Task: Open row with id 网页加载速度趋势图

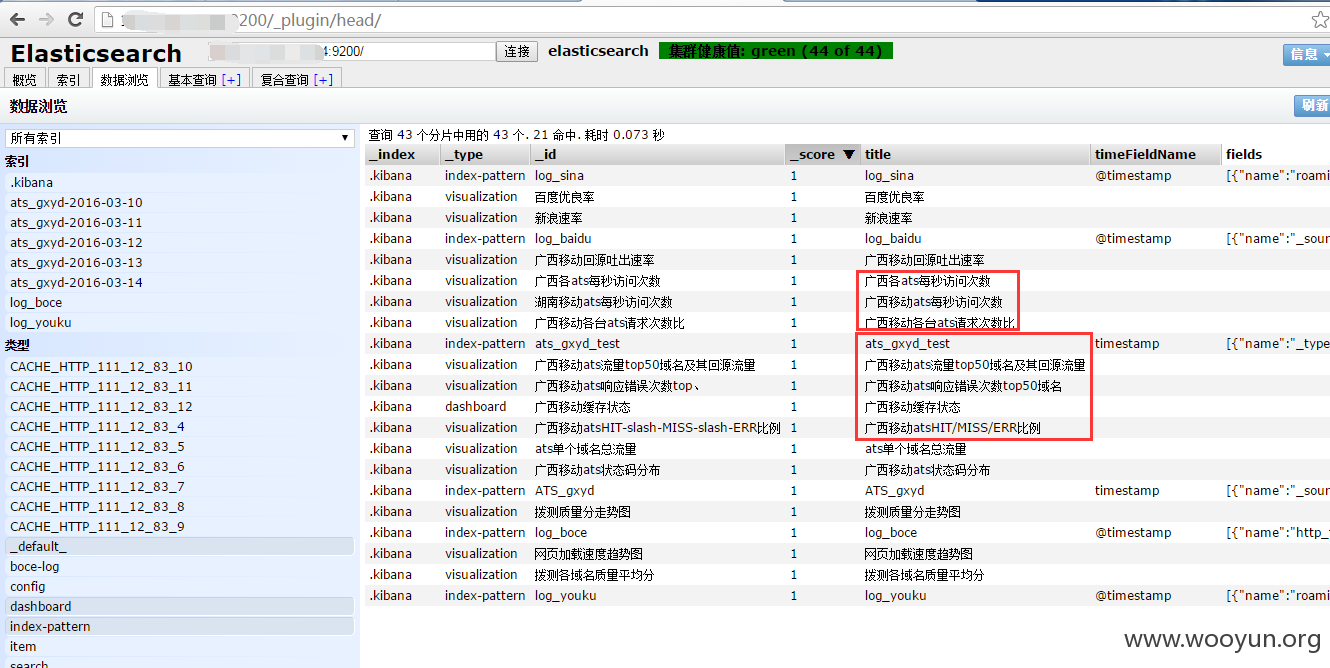Action: pyautogui.click(x=848, y=554)
